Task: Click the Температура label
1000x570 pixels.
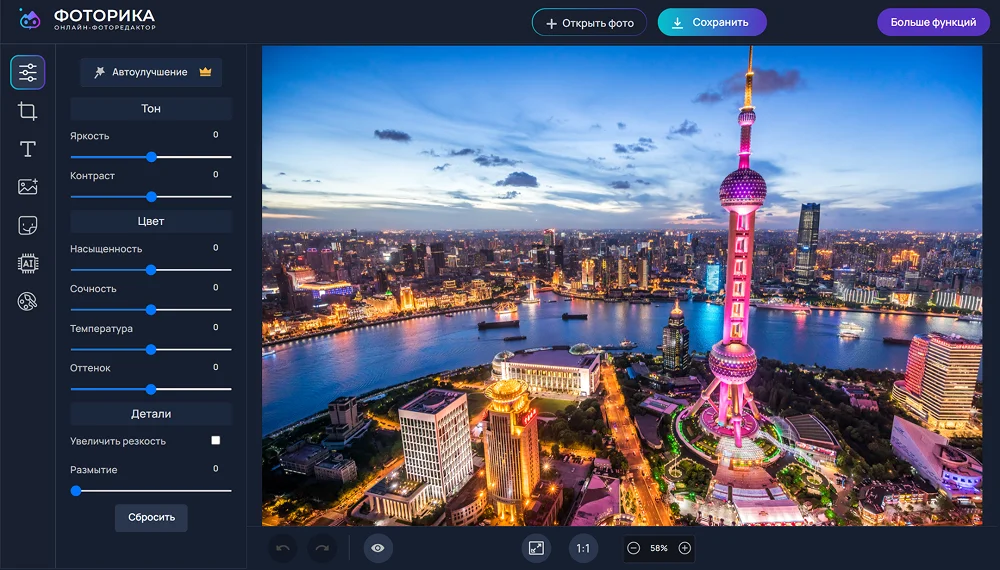Action: (x=101, y=328)
